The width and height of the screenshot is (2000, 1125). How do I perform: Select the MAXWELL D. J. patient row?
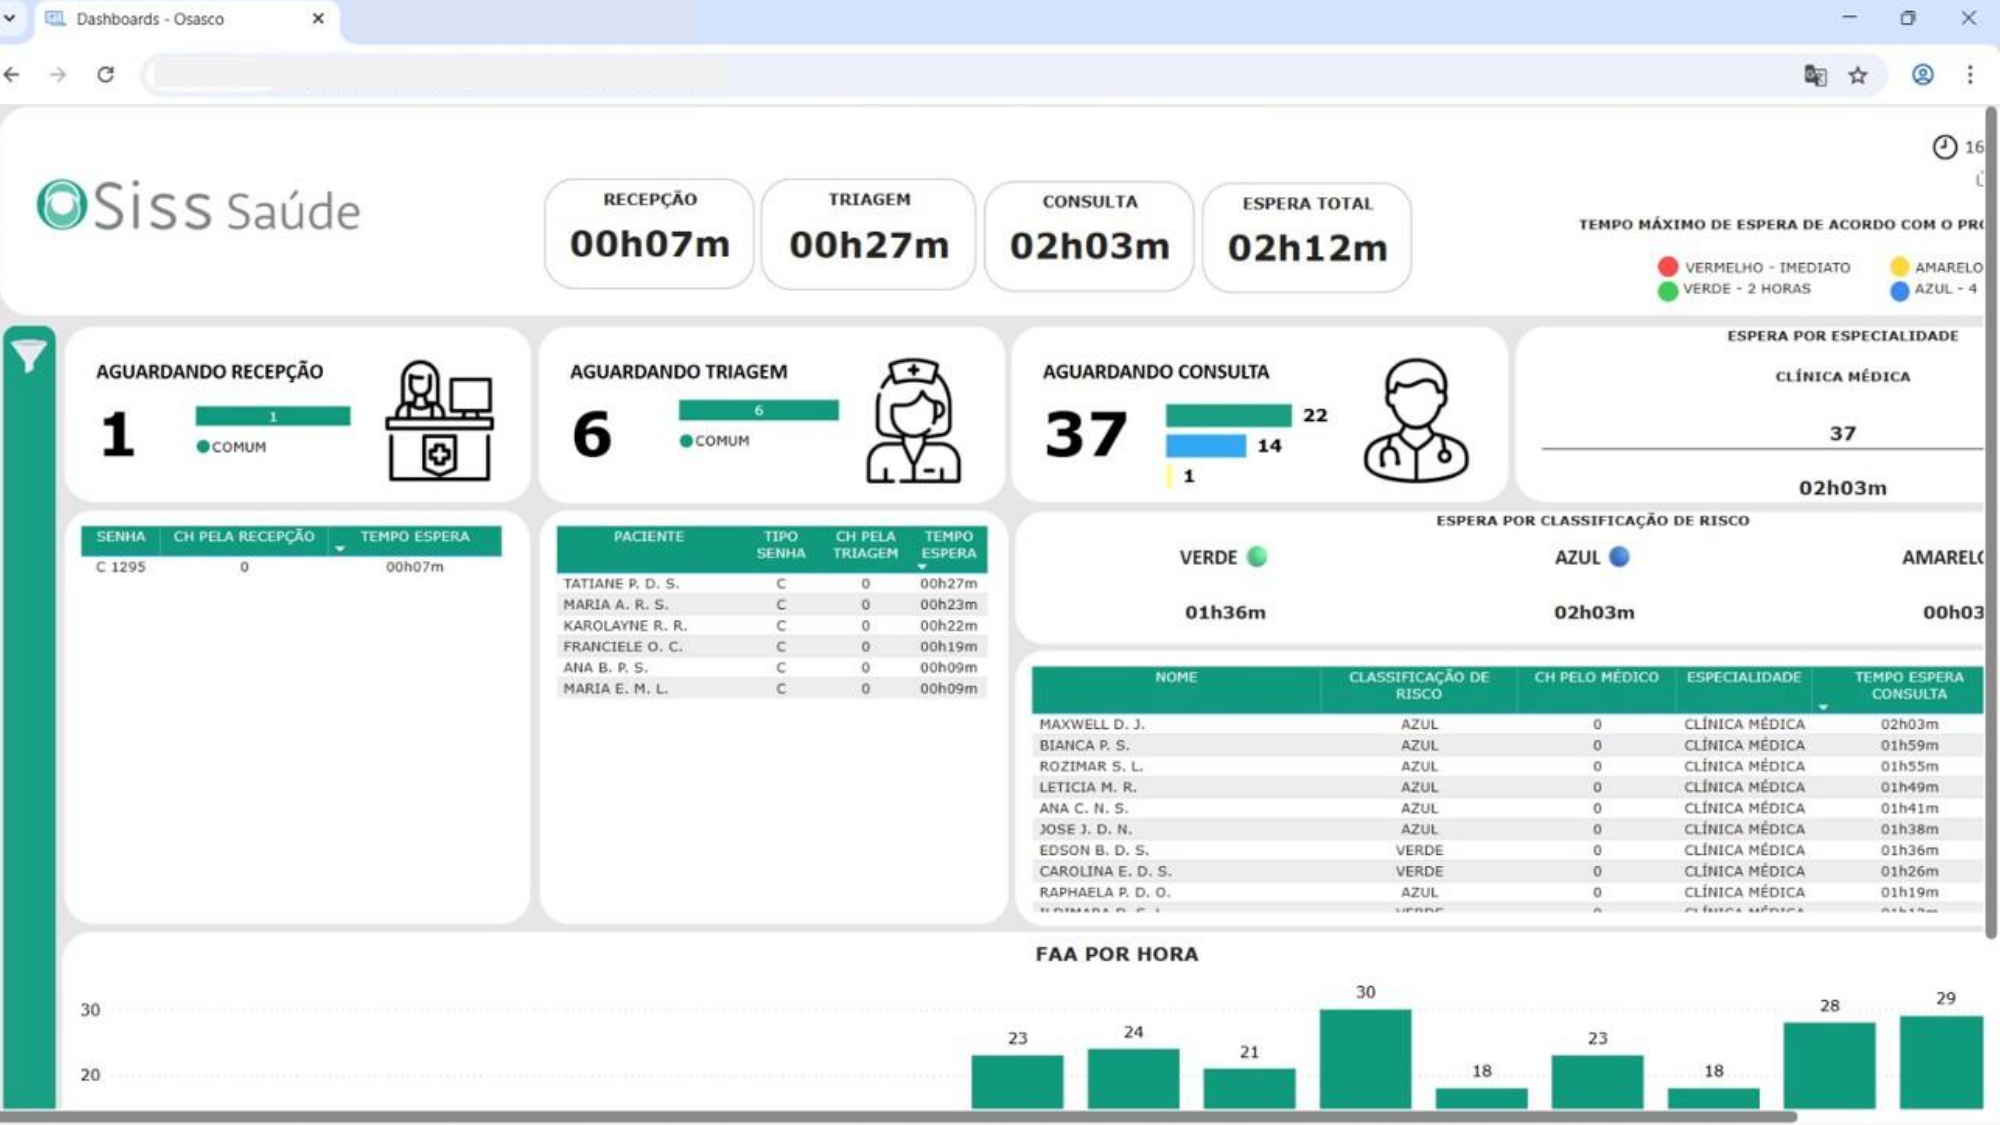coord(1092,724)
